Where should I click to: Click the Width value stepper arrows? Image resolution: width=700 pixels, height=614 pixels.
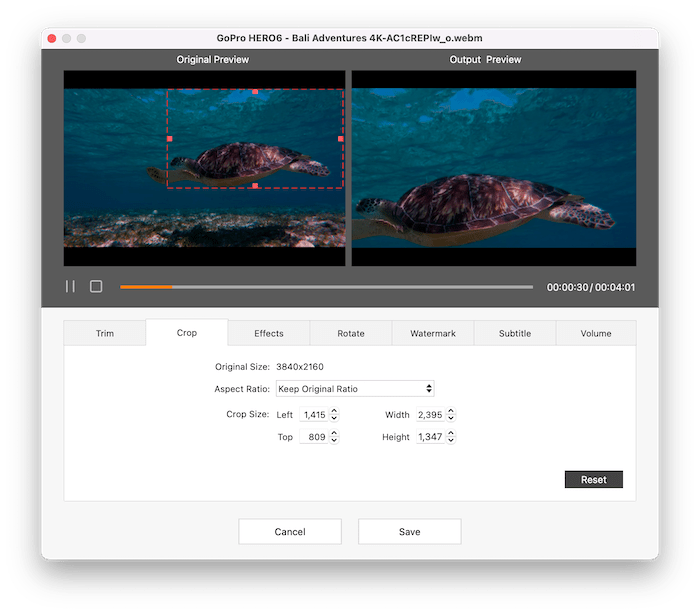[x=451, y=414]
